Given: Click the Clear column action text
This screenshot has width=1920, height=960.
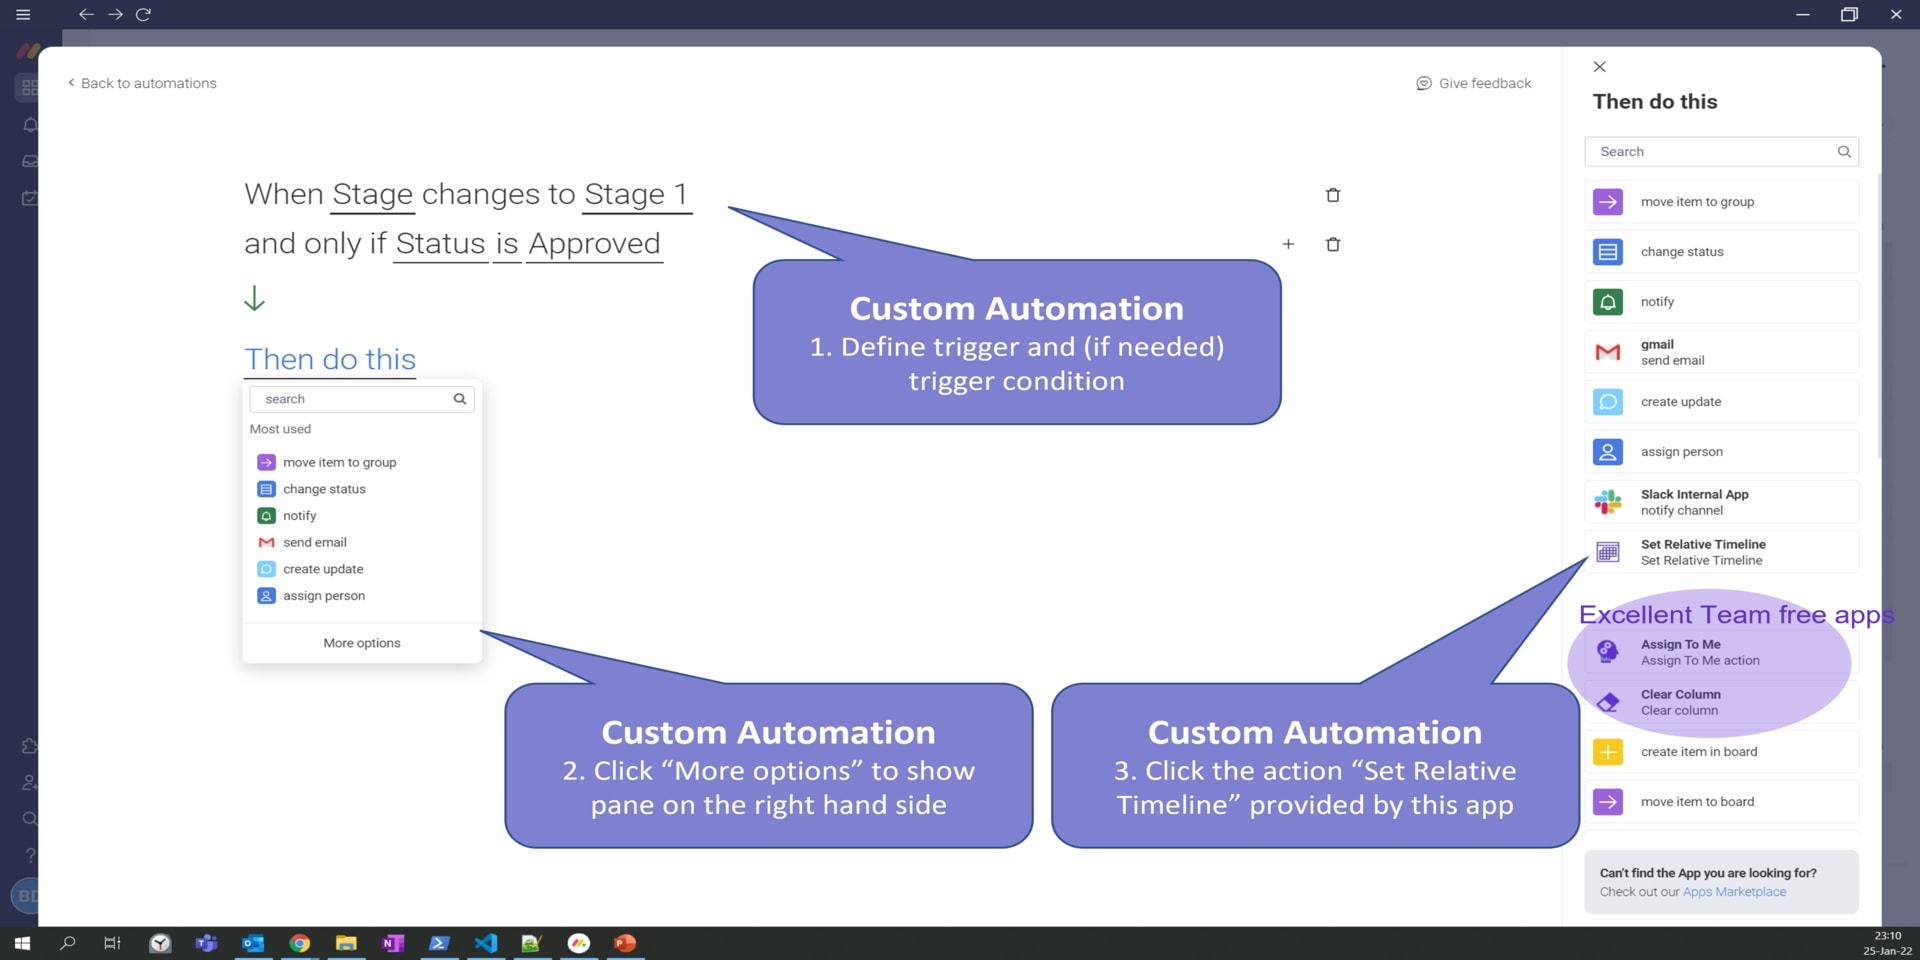Looking at the screenshot, I should pos(1679,711).
